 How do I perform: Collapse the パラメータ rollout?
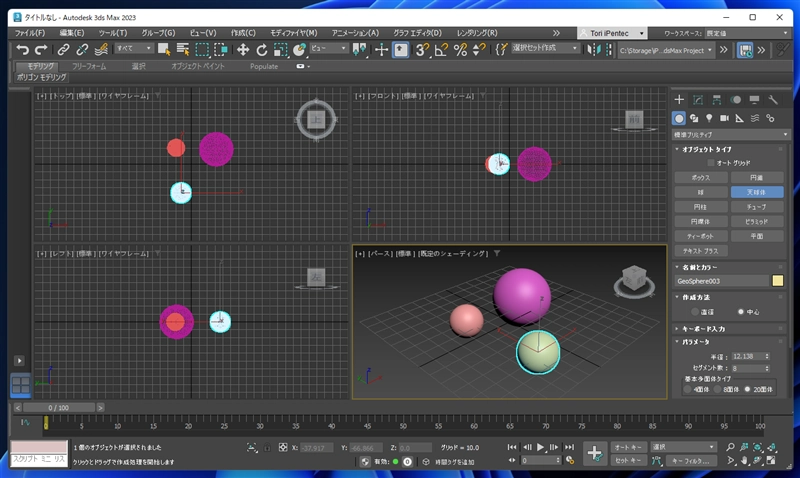pos(696,342)
